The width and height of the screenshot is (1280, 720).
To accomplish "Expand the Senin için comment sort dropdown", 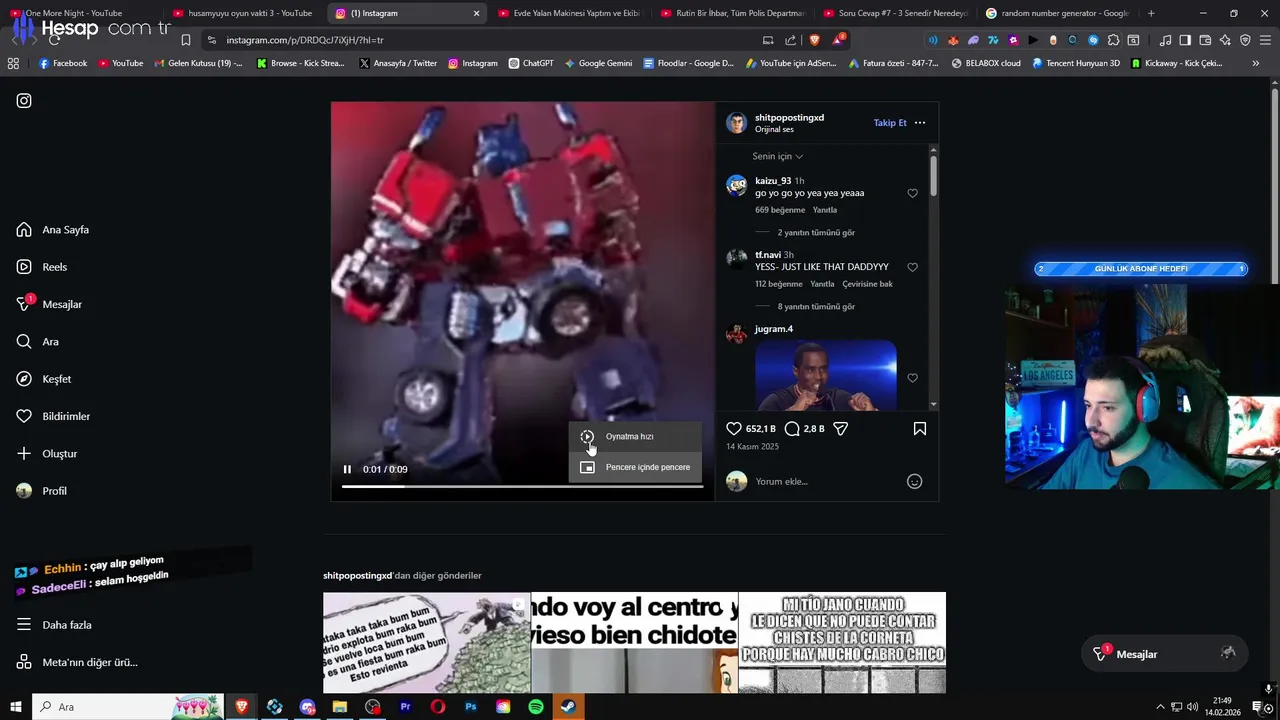I will tap(777, 156).
